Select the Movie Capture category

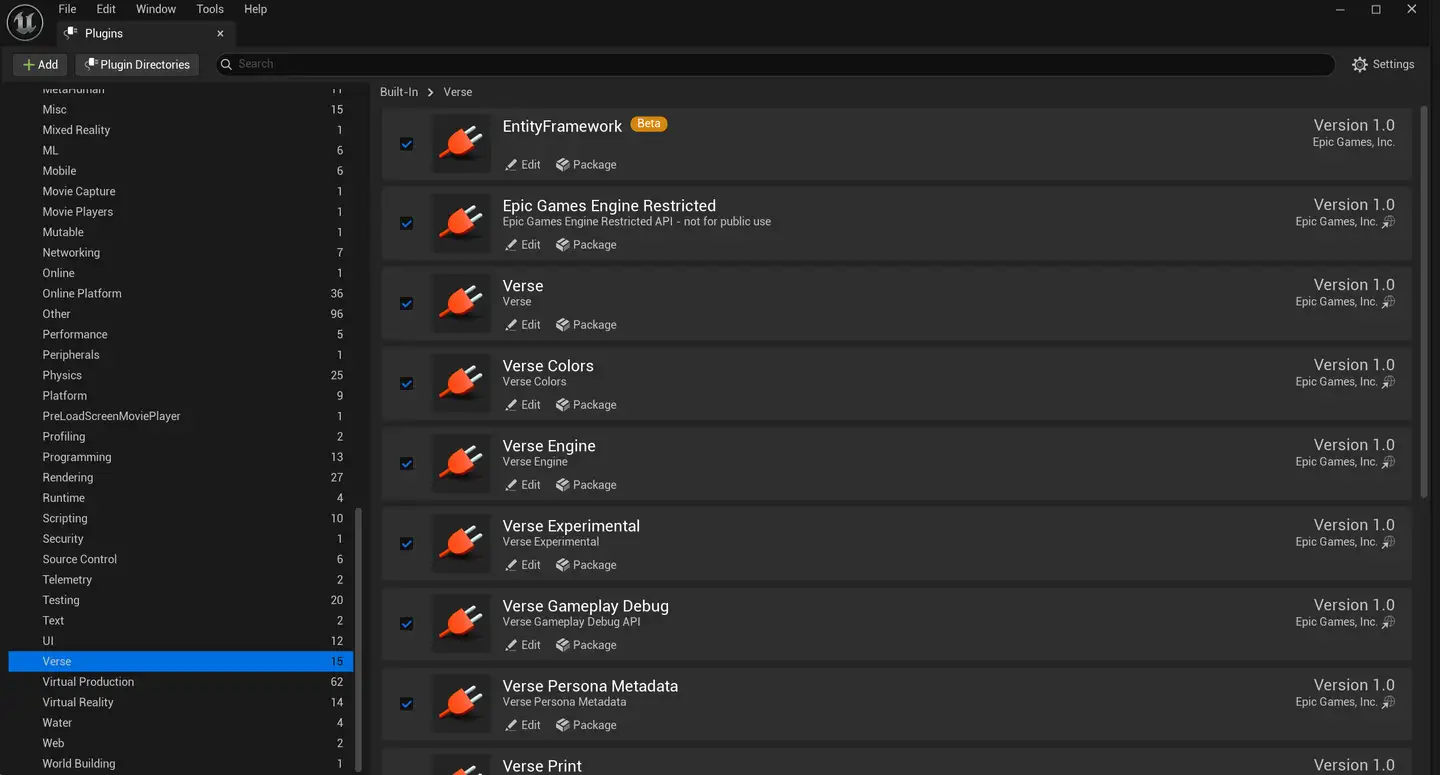pyautogui.click(x=181, y=191)
